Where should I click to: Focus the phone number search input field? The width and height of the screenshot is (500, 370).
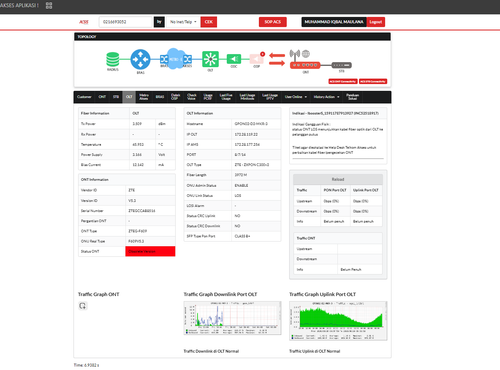click(x=125, y=22)
